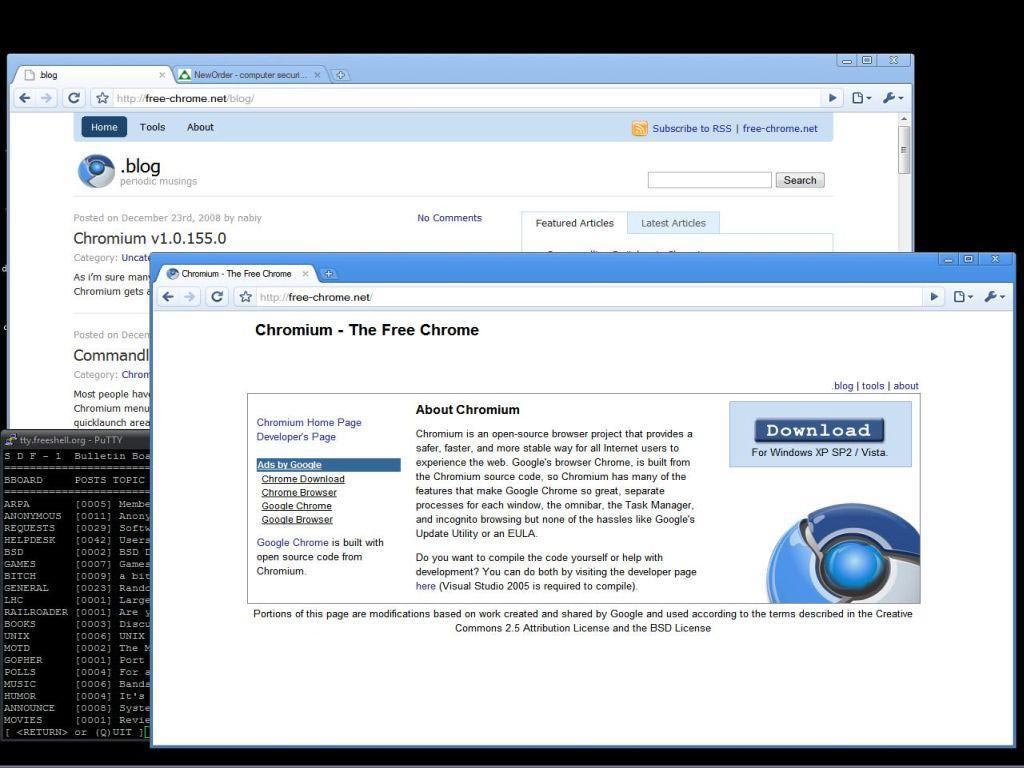
Task: Click MOVIES board row in PuTTY
Action: coord(77,720)
